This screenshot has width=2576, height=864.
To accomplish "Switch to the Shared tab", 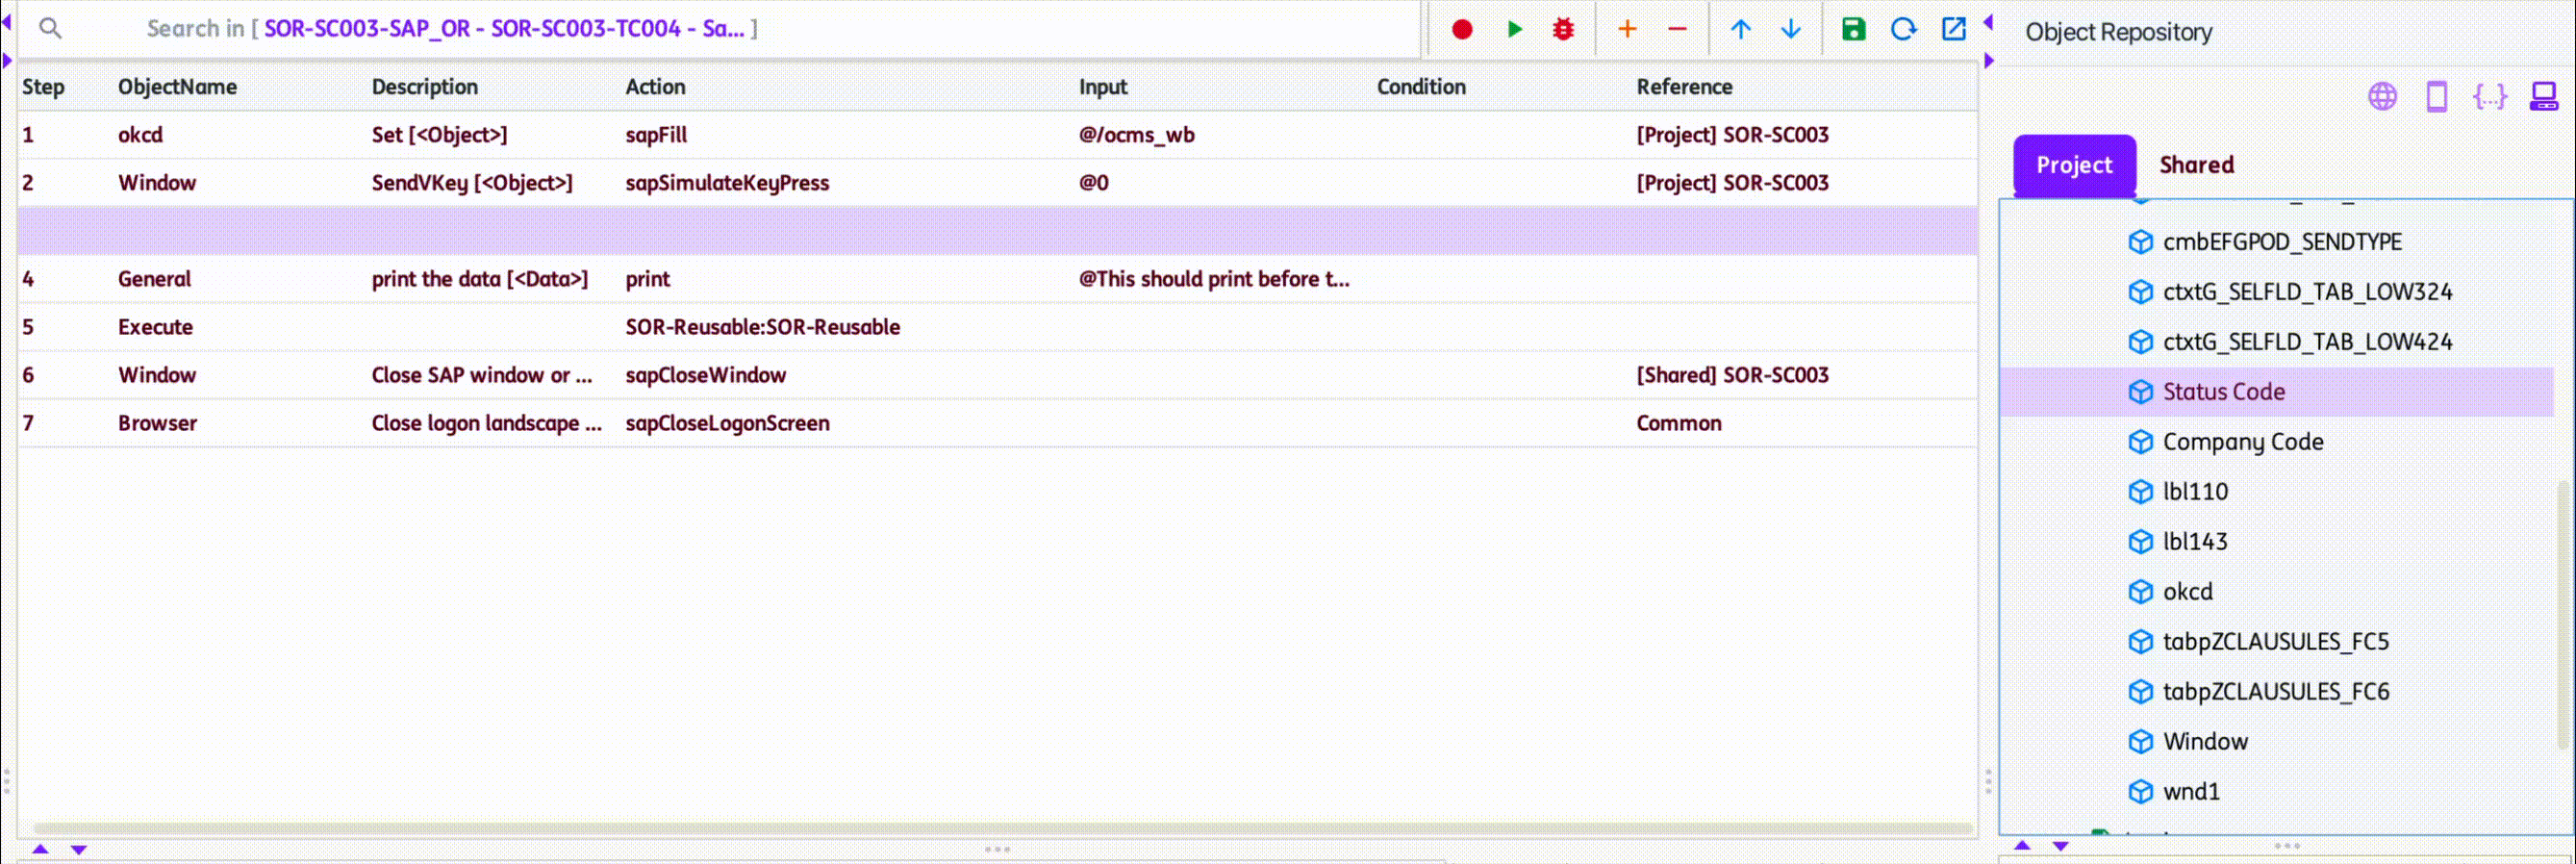I will [2196, 165].
